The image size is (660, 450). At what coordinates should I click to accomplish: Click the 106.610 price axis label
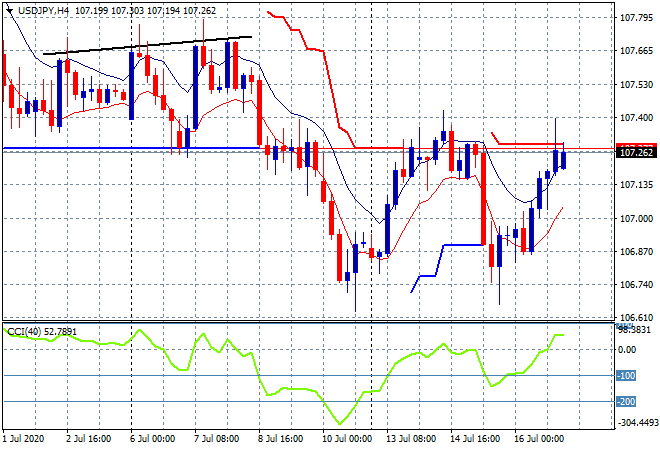click(x=636, y=318)
